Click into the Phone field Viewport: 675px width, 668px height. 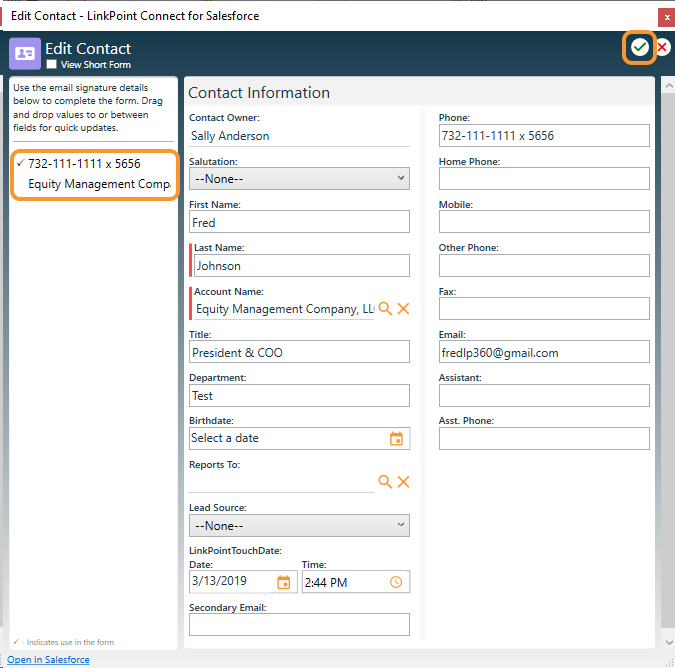544,136
